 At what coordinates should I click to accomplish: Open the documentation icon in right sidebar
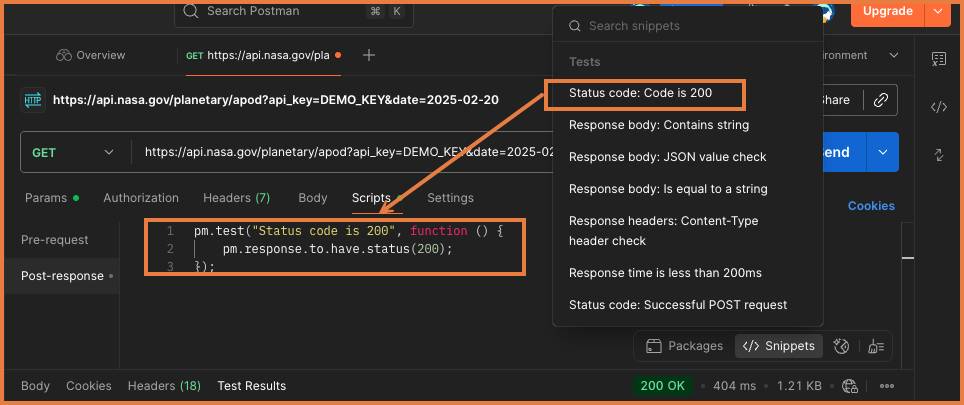(x=939, y=59)
